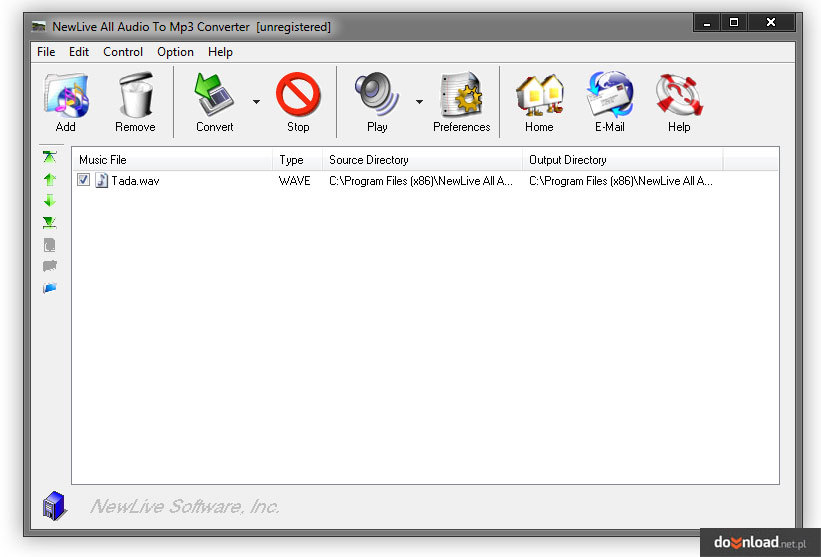The image size is (821, 557).
Task: Click the Output Directory path of Tada.wav
Action: pyautogui.click(x=620, y=181)
